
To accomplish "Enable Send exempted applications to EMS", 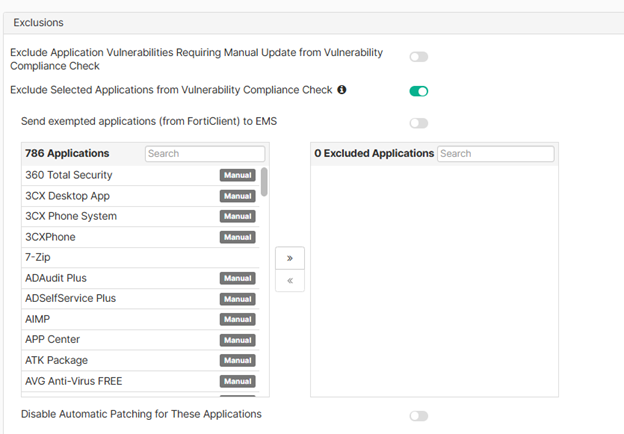I will tap(419, 123).
